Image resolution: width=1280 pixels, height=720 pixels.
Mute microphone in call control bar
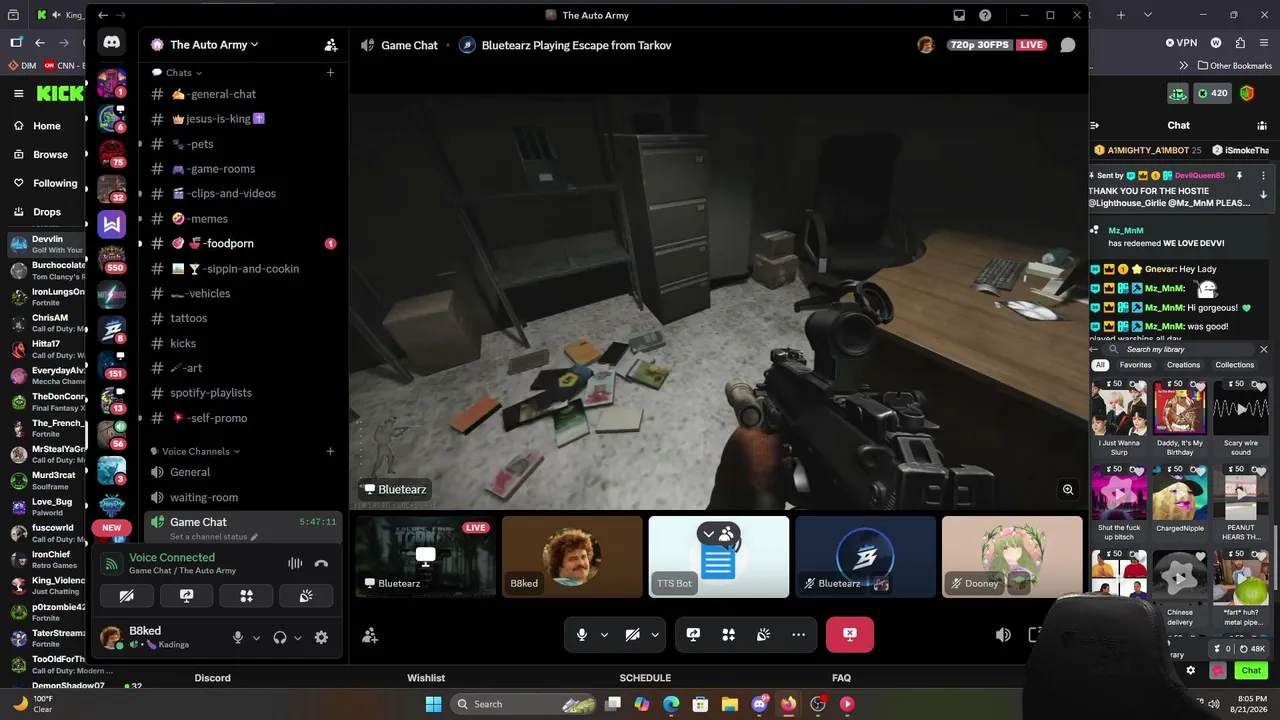[x=581, y=634]
